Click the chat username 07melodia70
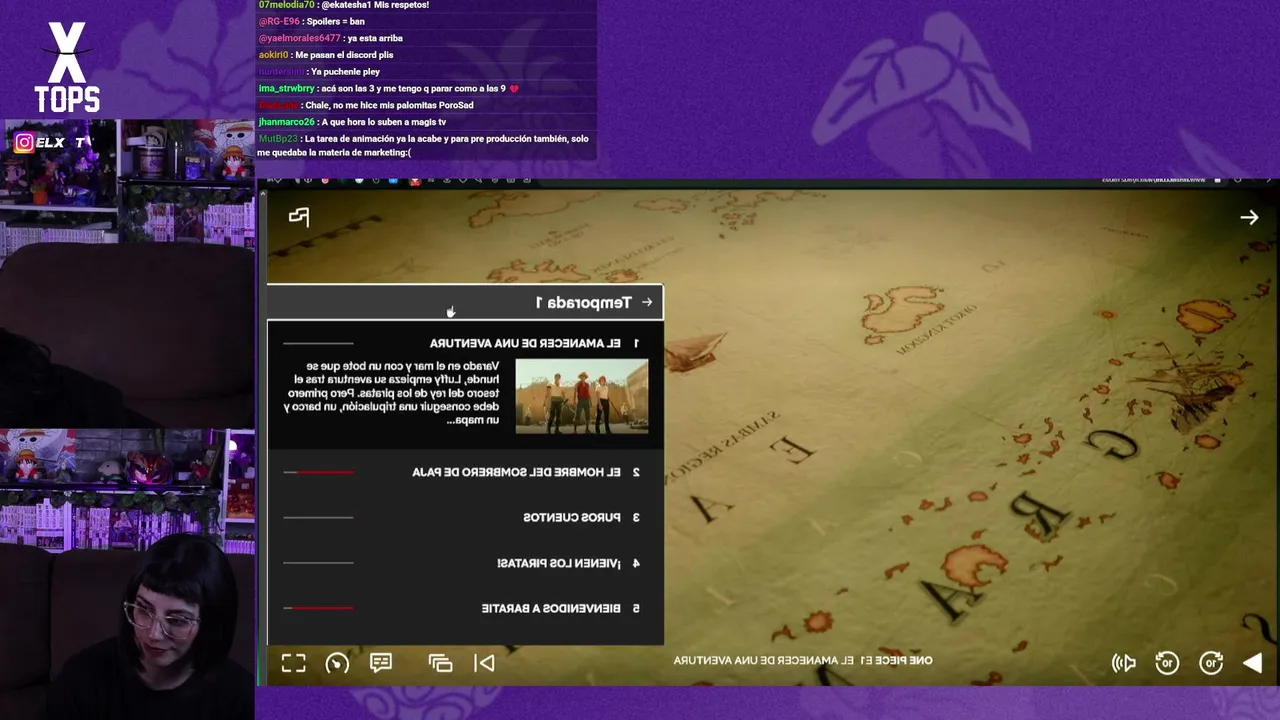This screenshot has height=720, width=1280. (x=286, y=5)
